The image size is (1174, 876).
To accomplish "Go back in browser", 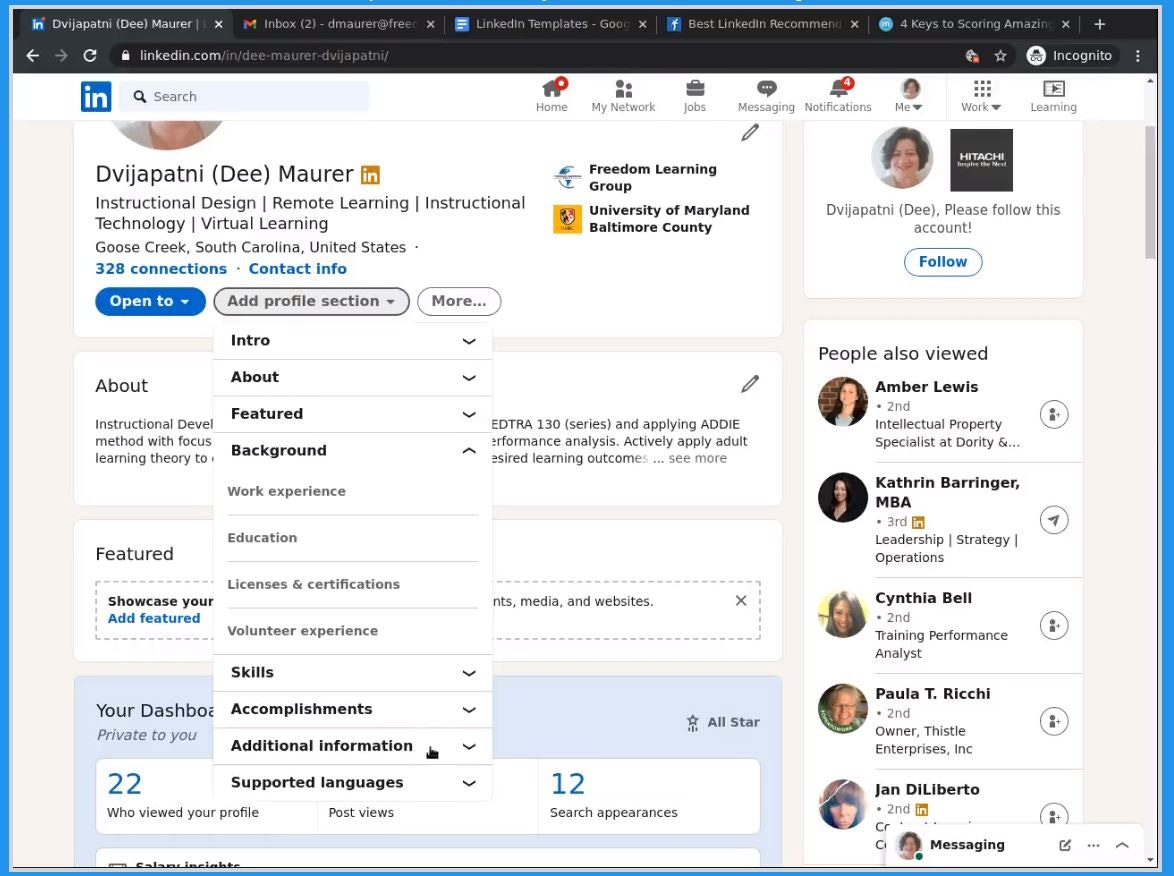I will pyautogui.click(x=32, y=55).
